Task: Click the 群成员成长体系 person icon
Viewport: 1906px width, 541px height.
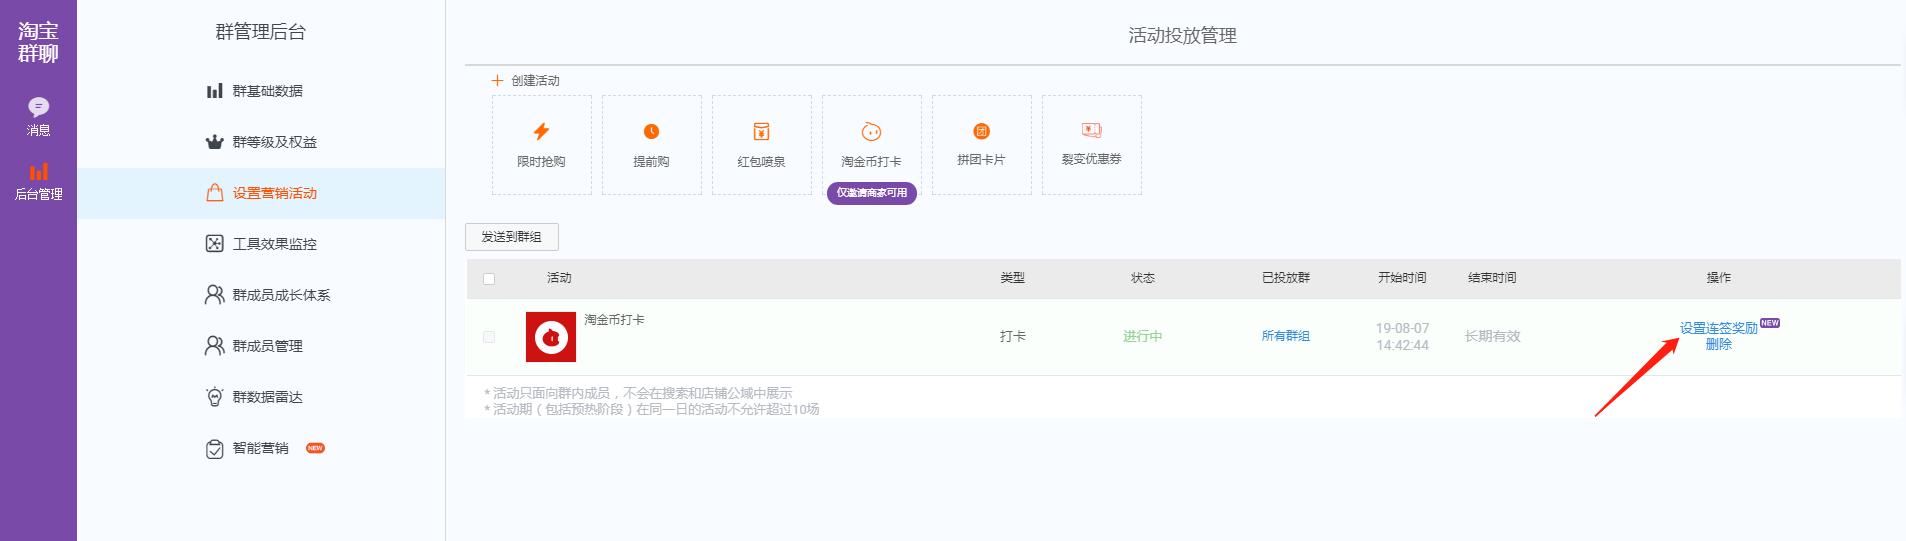Action: pyautogui.click(x=214, y=294)
